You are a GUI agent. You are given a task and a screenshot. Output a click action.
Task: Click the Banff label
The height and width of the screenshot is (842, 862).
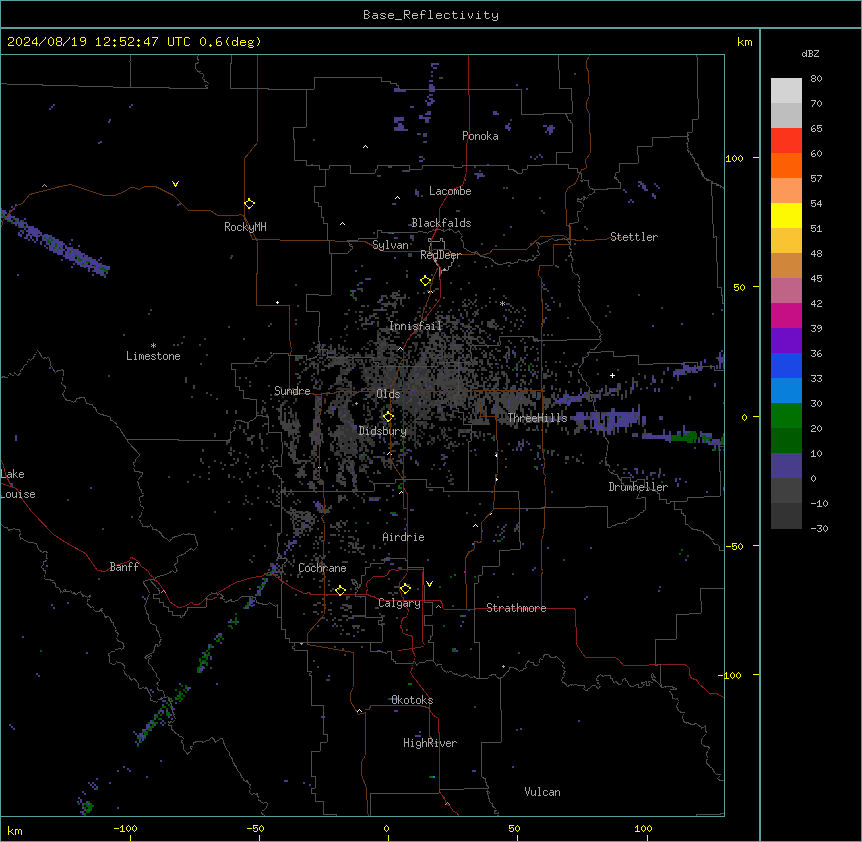[x=124, y=567]
